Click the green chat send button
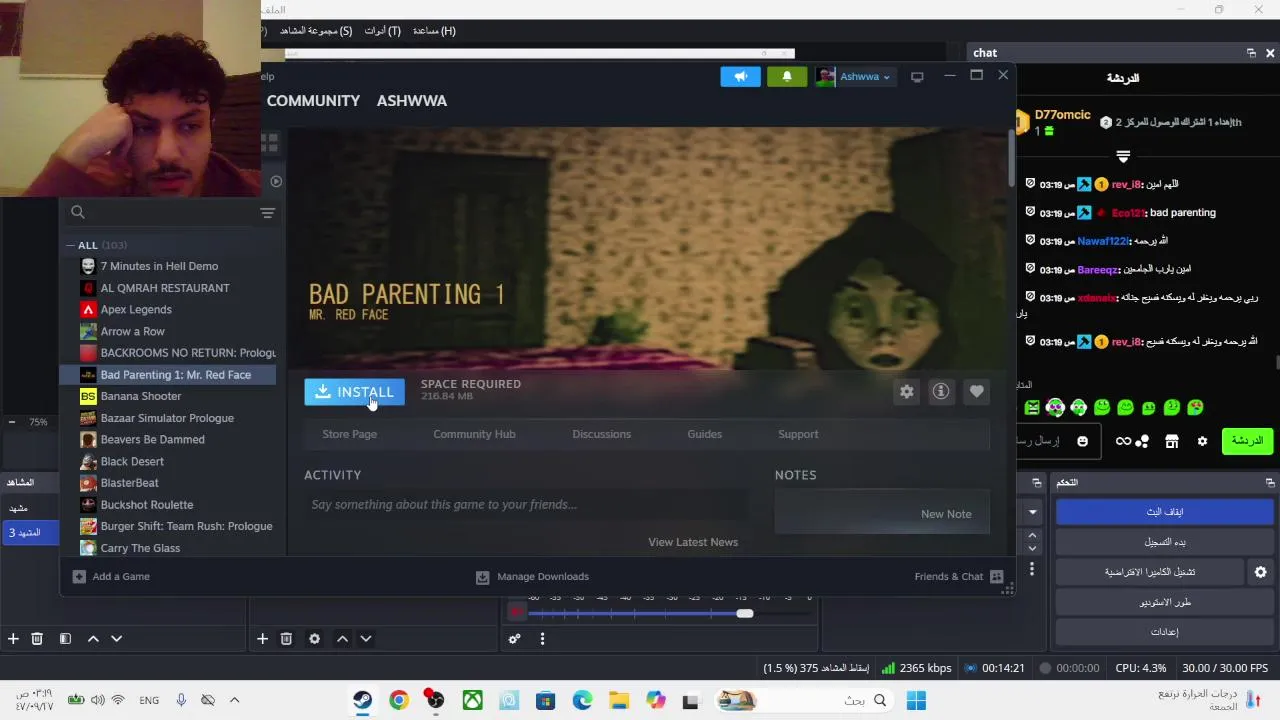 click(1247, 441)
